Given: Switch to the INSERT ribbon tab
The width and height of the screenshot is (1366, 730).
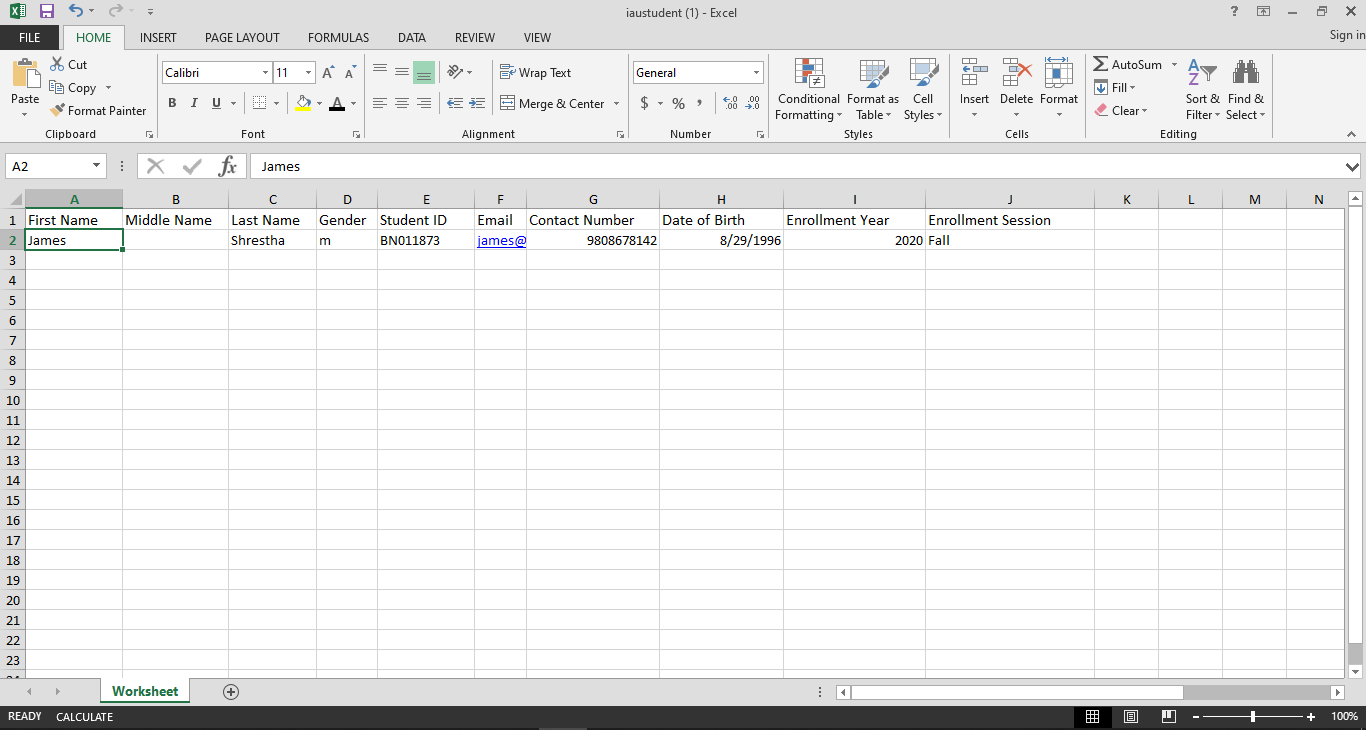Looking at the screenshot, I should point(158,38).
